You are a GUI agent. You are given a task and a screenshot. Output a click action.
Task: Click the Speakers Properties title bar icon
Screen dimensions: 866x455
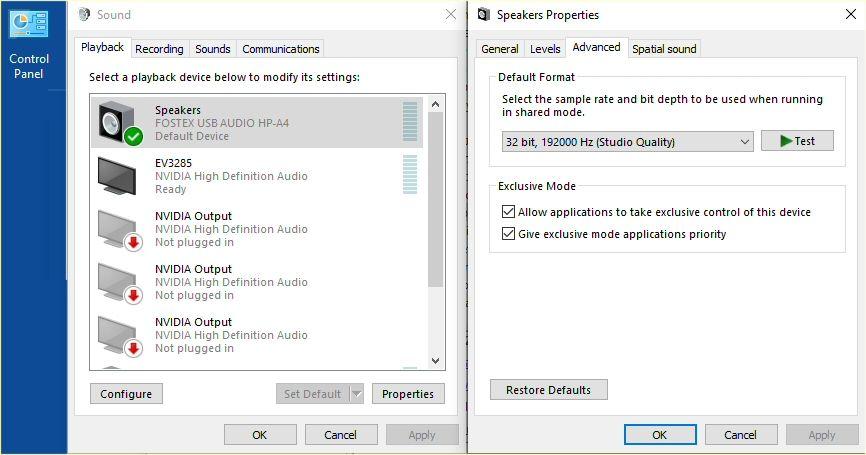(483, 14)
